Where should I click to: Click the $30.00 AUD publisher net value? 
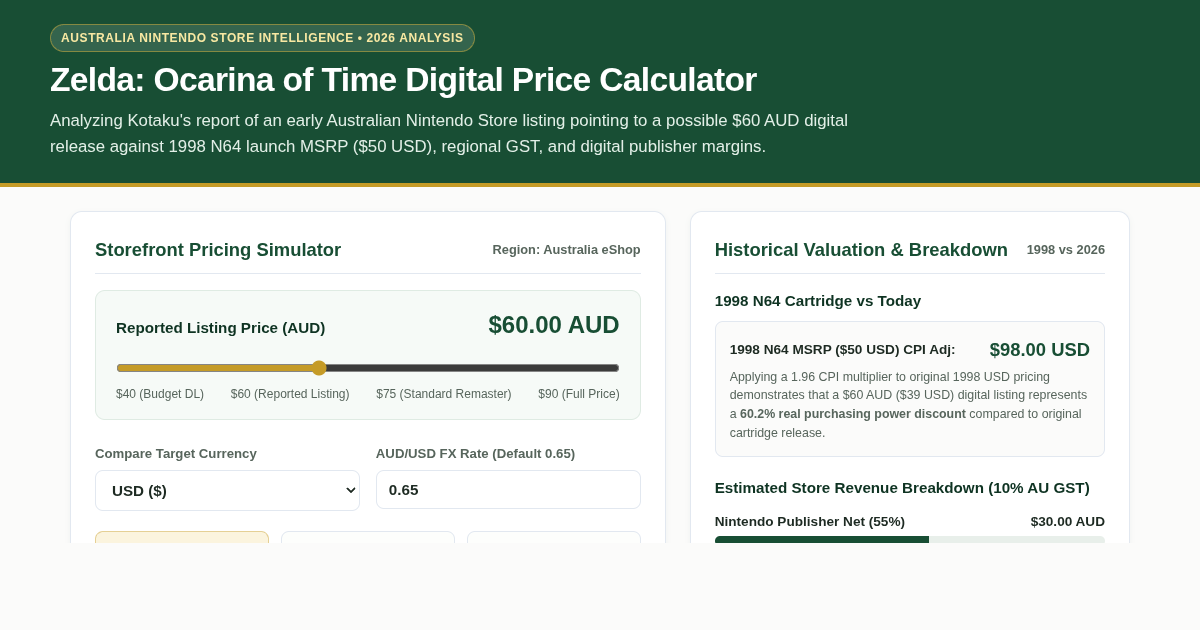pos(1068,522)
